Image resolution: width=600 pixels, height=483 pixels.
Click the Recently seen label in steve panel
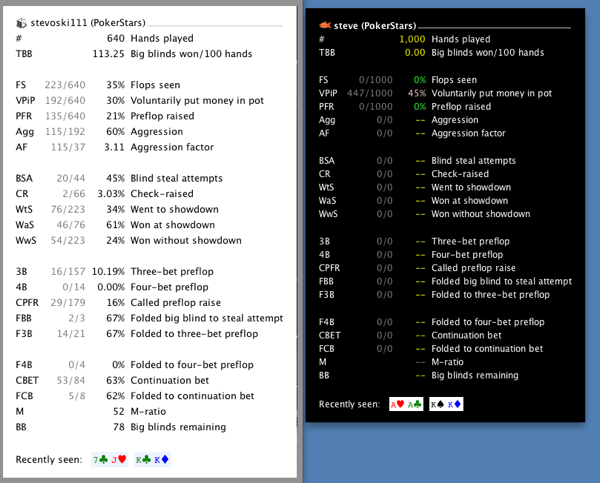click(x=349, y=405)
